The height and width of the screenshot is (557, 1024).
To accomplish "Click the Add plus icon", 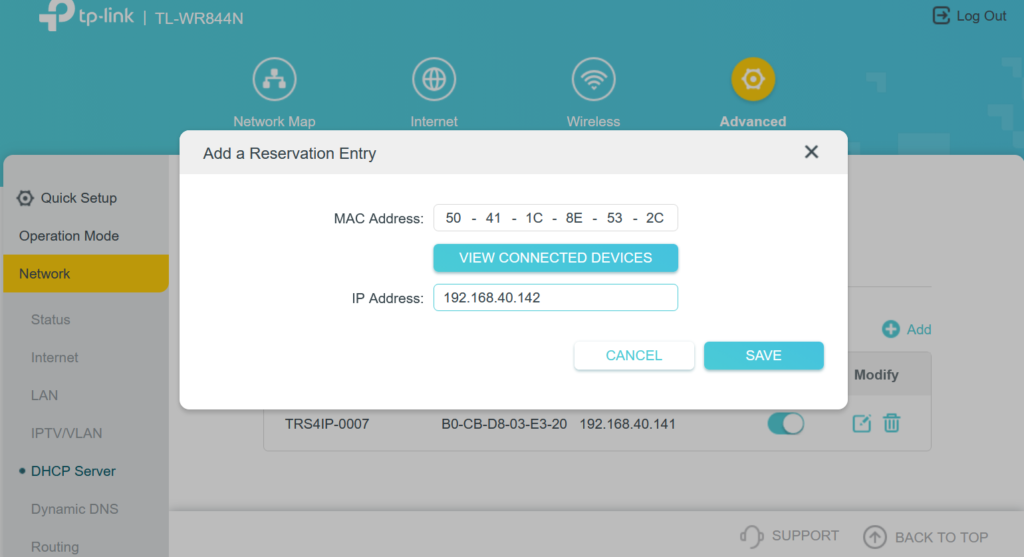I will [x=890, y=329].
